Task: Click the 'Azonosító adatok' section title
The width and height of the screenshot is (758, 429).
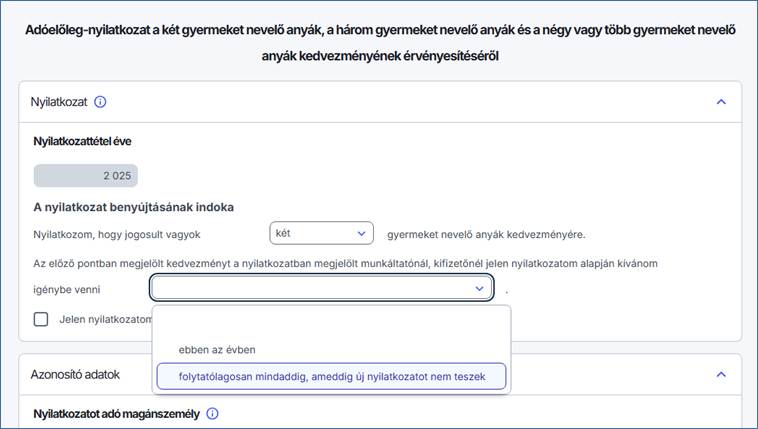Action: coord(76,374)
